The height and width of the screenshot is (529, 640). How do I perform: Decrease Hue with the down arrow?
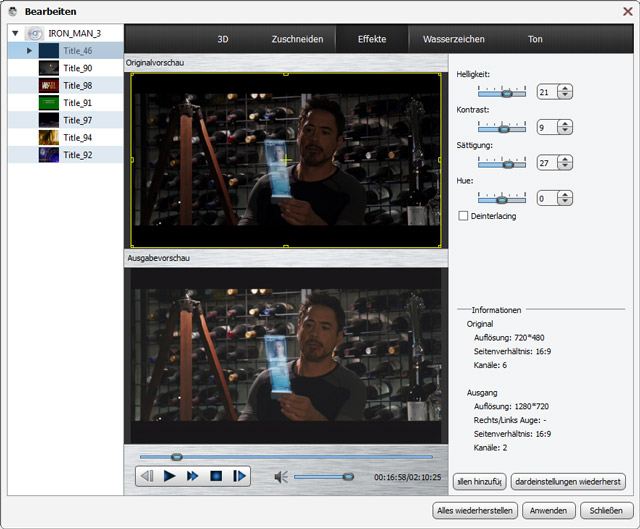[x=565, y=202]
